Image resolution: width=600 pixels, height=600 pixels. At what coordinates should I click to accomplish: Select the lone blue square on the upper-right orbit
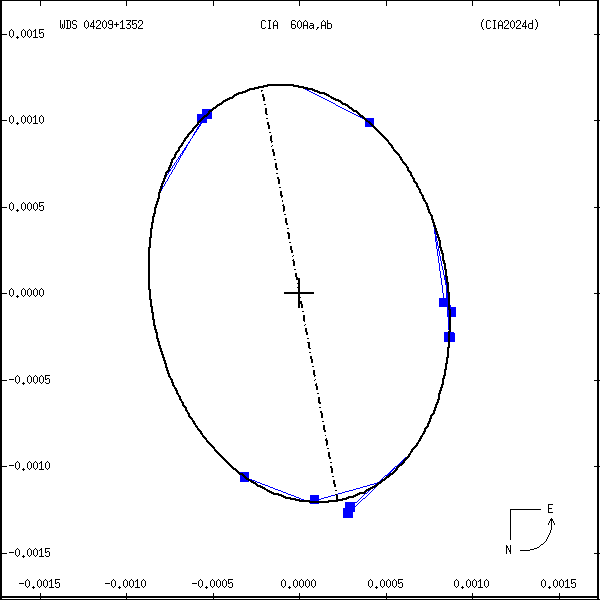tap(369, 122)
